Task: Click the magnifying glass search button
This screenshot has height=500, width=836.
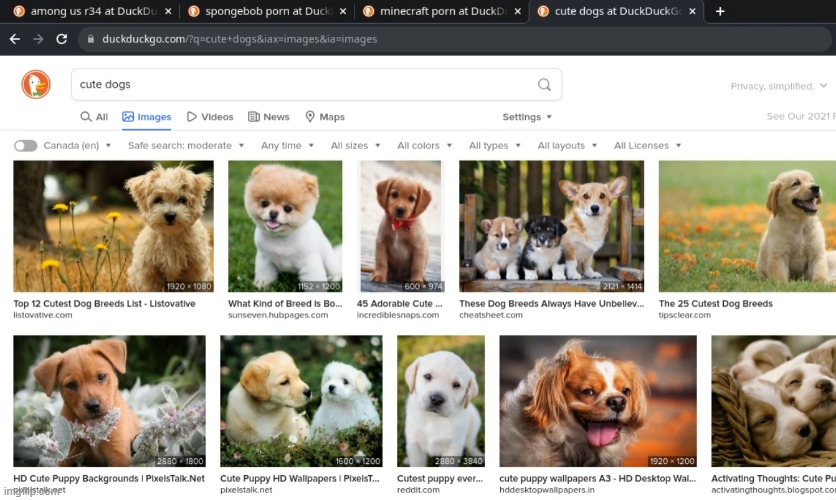Action: coord(544,85)
